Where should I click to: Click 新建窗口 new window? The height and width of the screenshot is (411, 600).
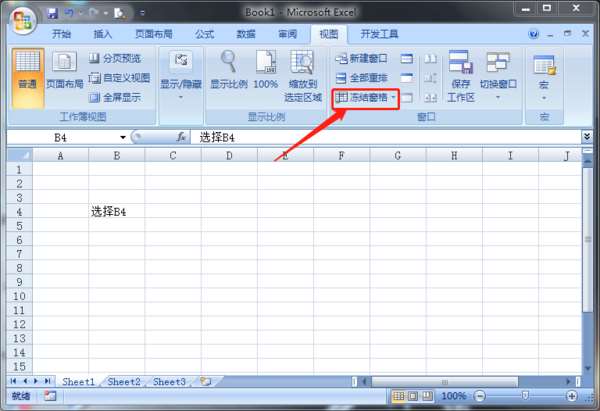click(362, 59)
